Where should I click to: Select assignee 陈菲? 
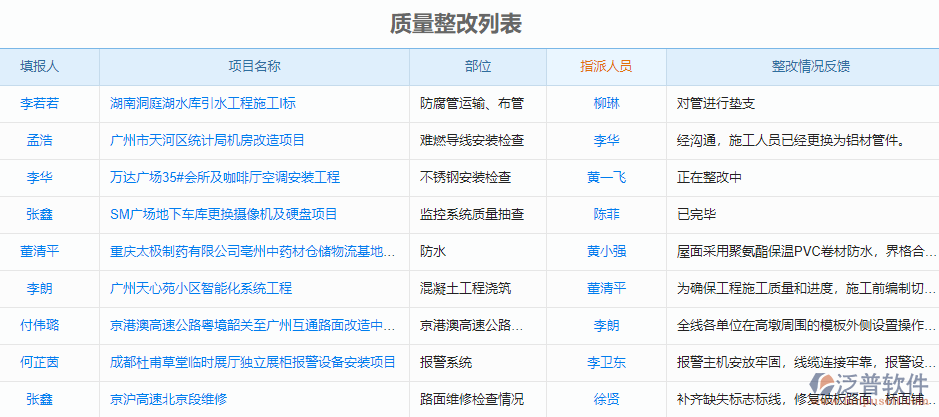point(606,214)
